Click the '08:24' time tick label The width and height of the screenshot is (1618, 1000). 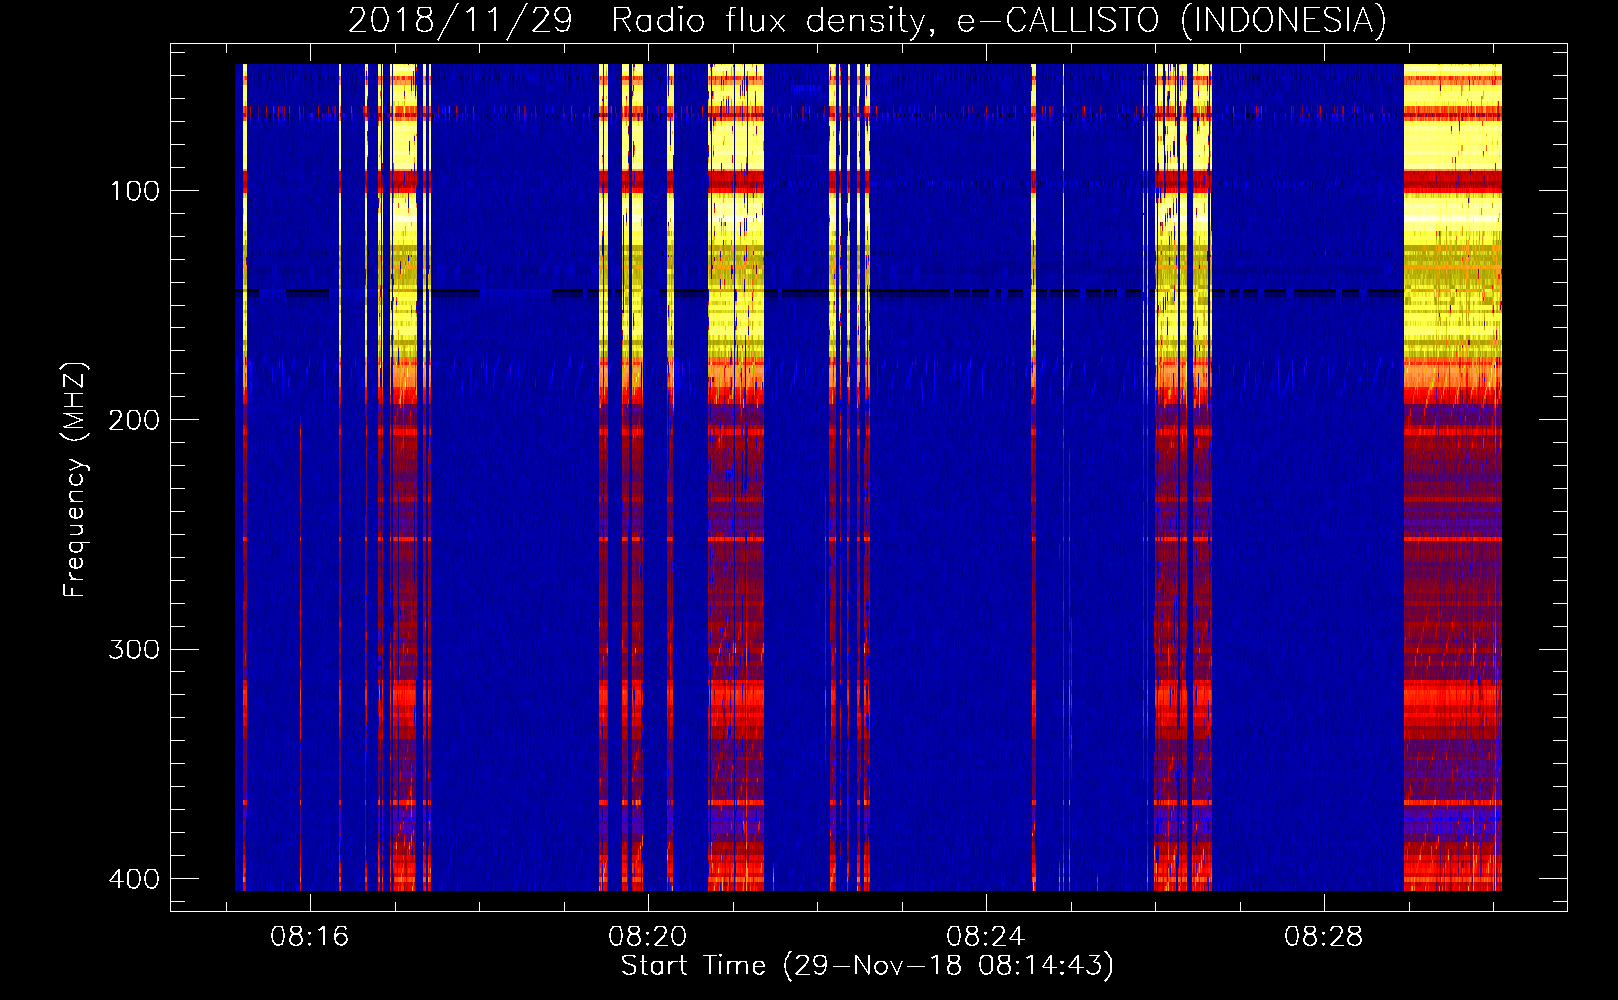click(x=986, y=936)
